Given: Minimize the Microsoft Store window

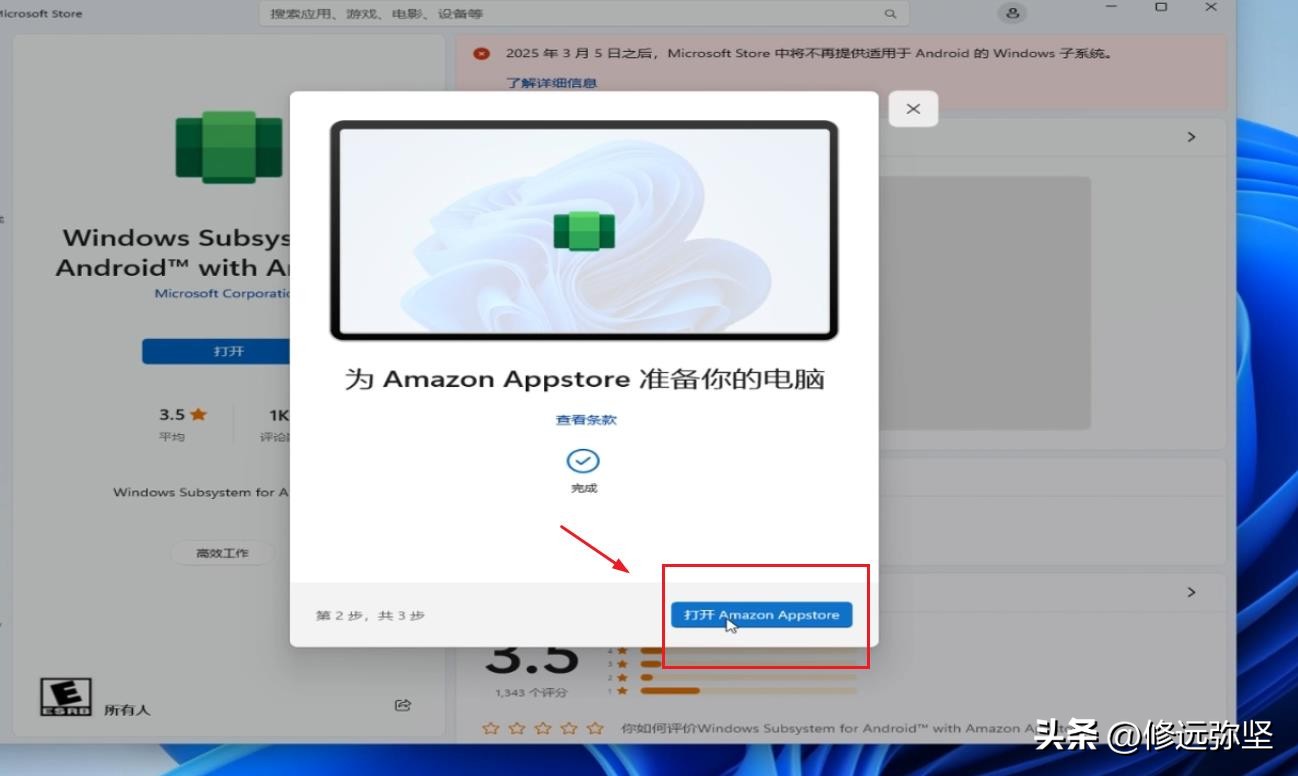Looking at the screenshot, I should pos(1111,8).
